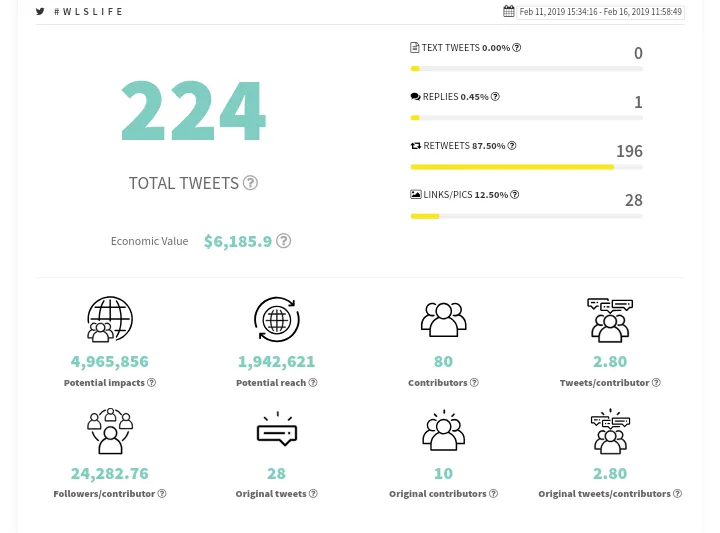Click the Links/Pics yellow progress bar
The width and height of the screenshot is (720, 533).
[x=526, y=216]
